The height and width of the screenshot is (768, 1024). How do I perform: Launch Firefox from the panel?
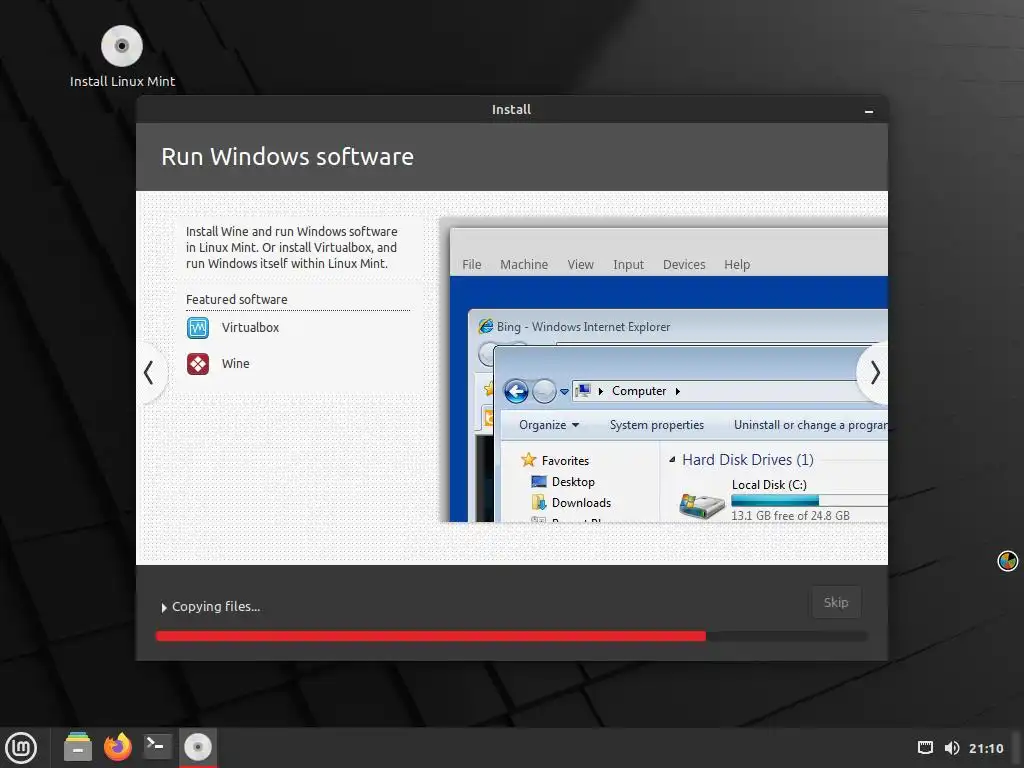point(118,746)
